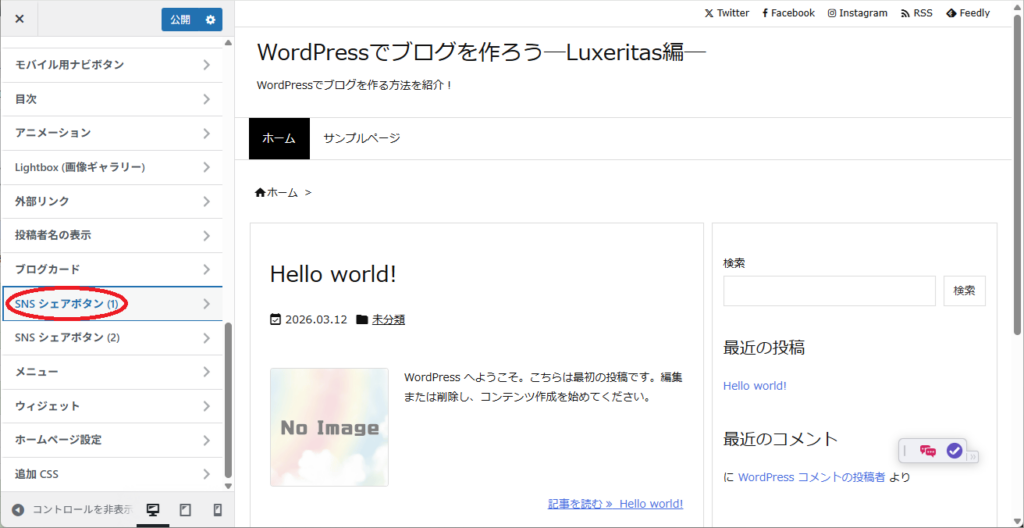The width and height of the screenshot is (1024, 528).
Task: Select サンプルページ navigation item
Action: [362, 138]
